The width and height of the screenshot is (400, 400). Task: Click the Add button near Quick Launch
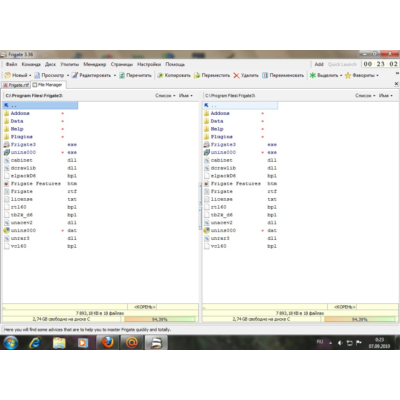click(x=319, y=64)
